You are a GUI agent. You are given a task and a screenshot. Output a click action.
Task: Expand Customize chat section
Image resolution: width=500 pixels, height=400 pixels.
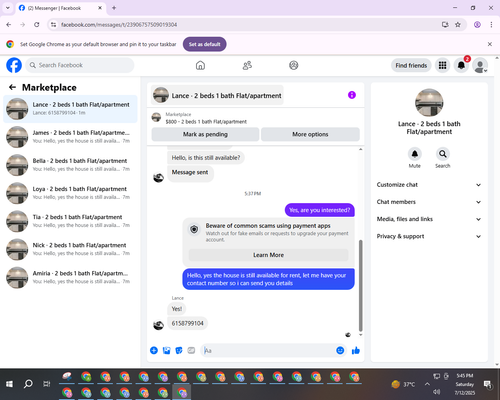point(429,185)
